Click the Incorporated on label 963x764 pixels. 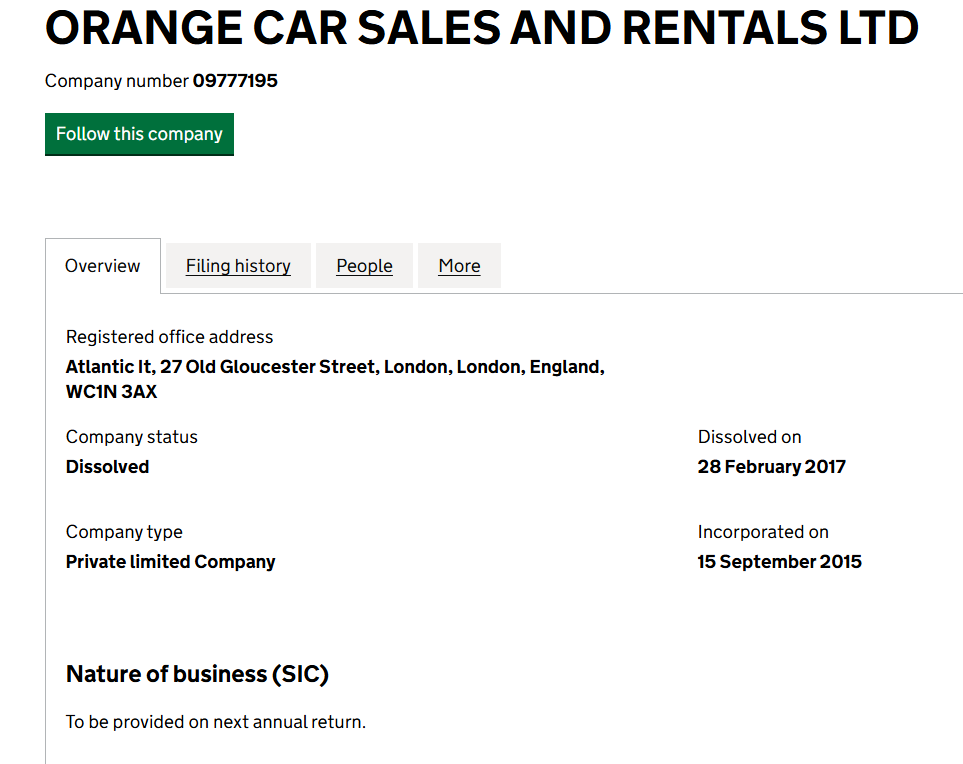tap(763, 532)
